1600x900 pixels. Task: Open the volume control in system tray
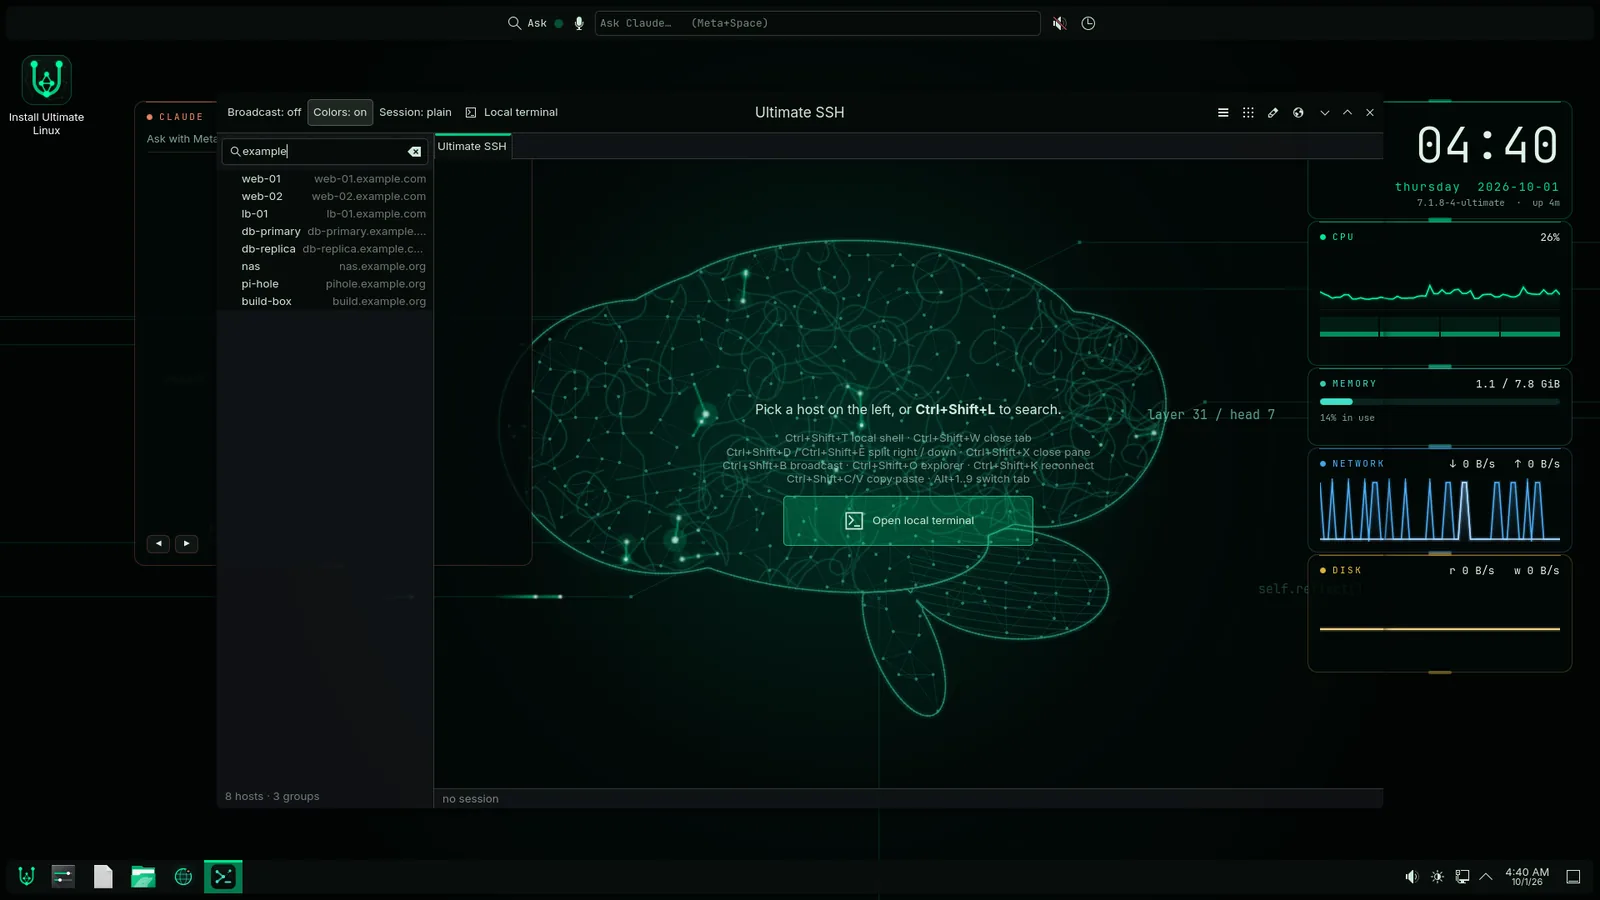click(1411, 877)
